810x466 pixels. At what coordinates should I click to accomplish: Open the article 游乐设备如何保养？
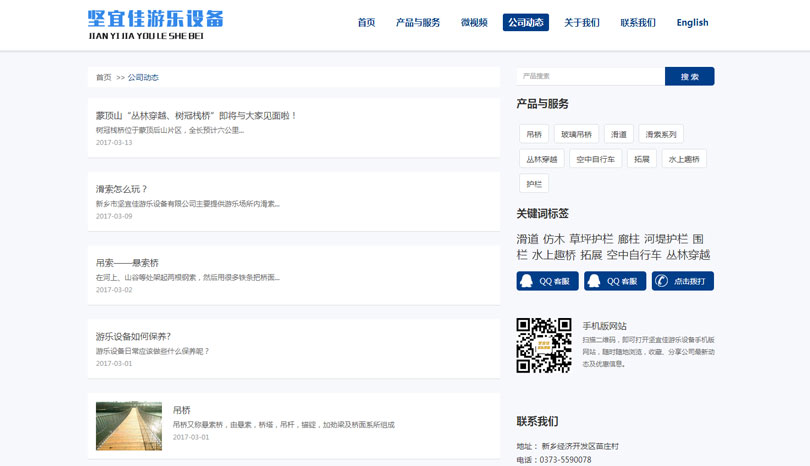tap(133, 336)
